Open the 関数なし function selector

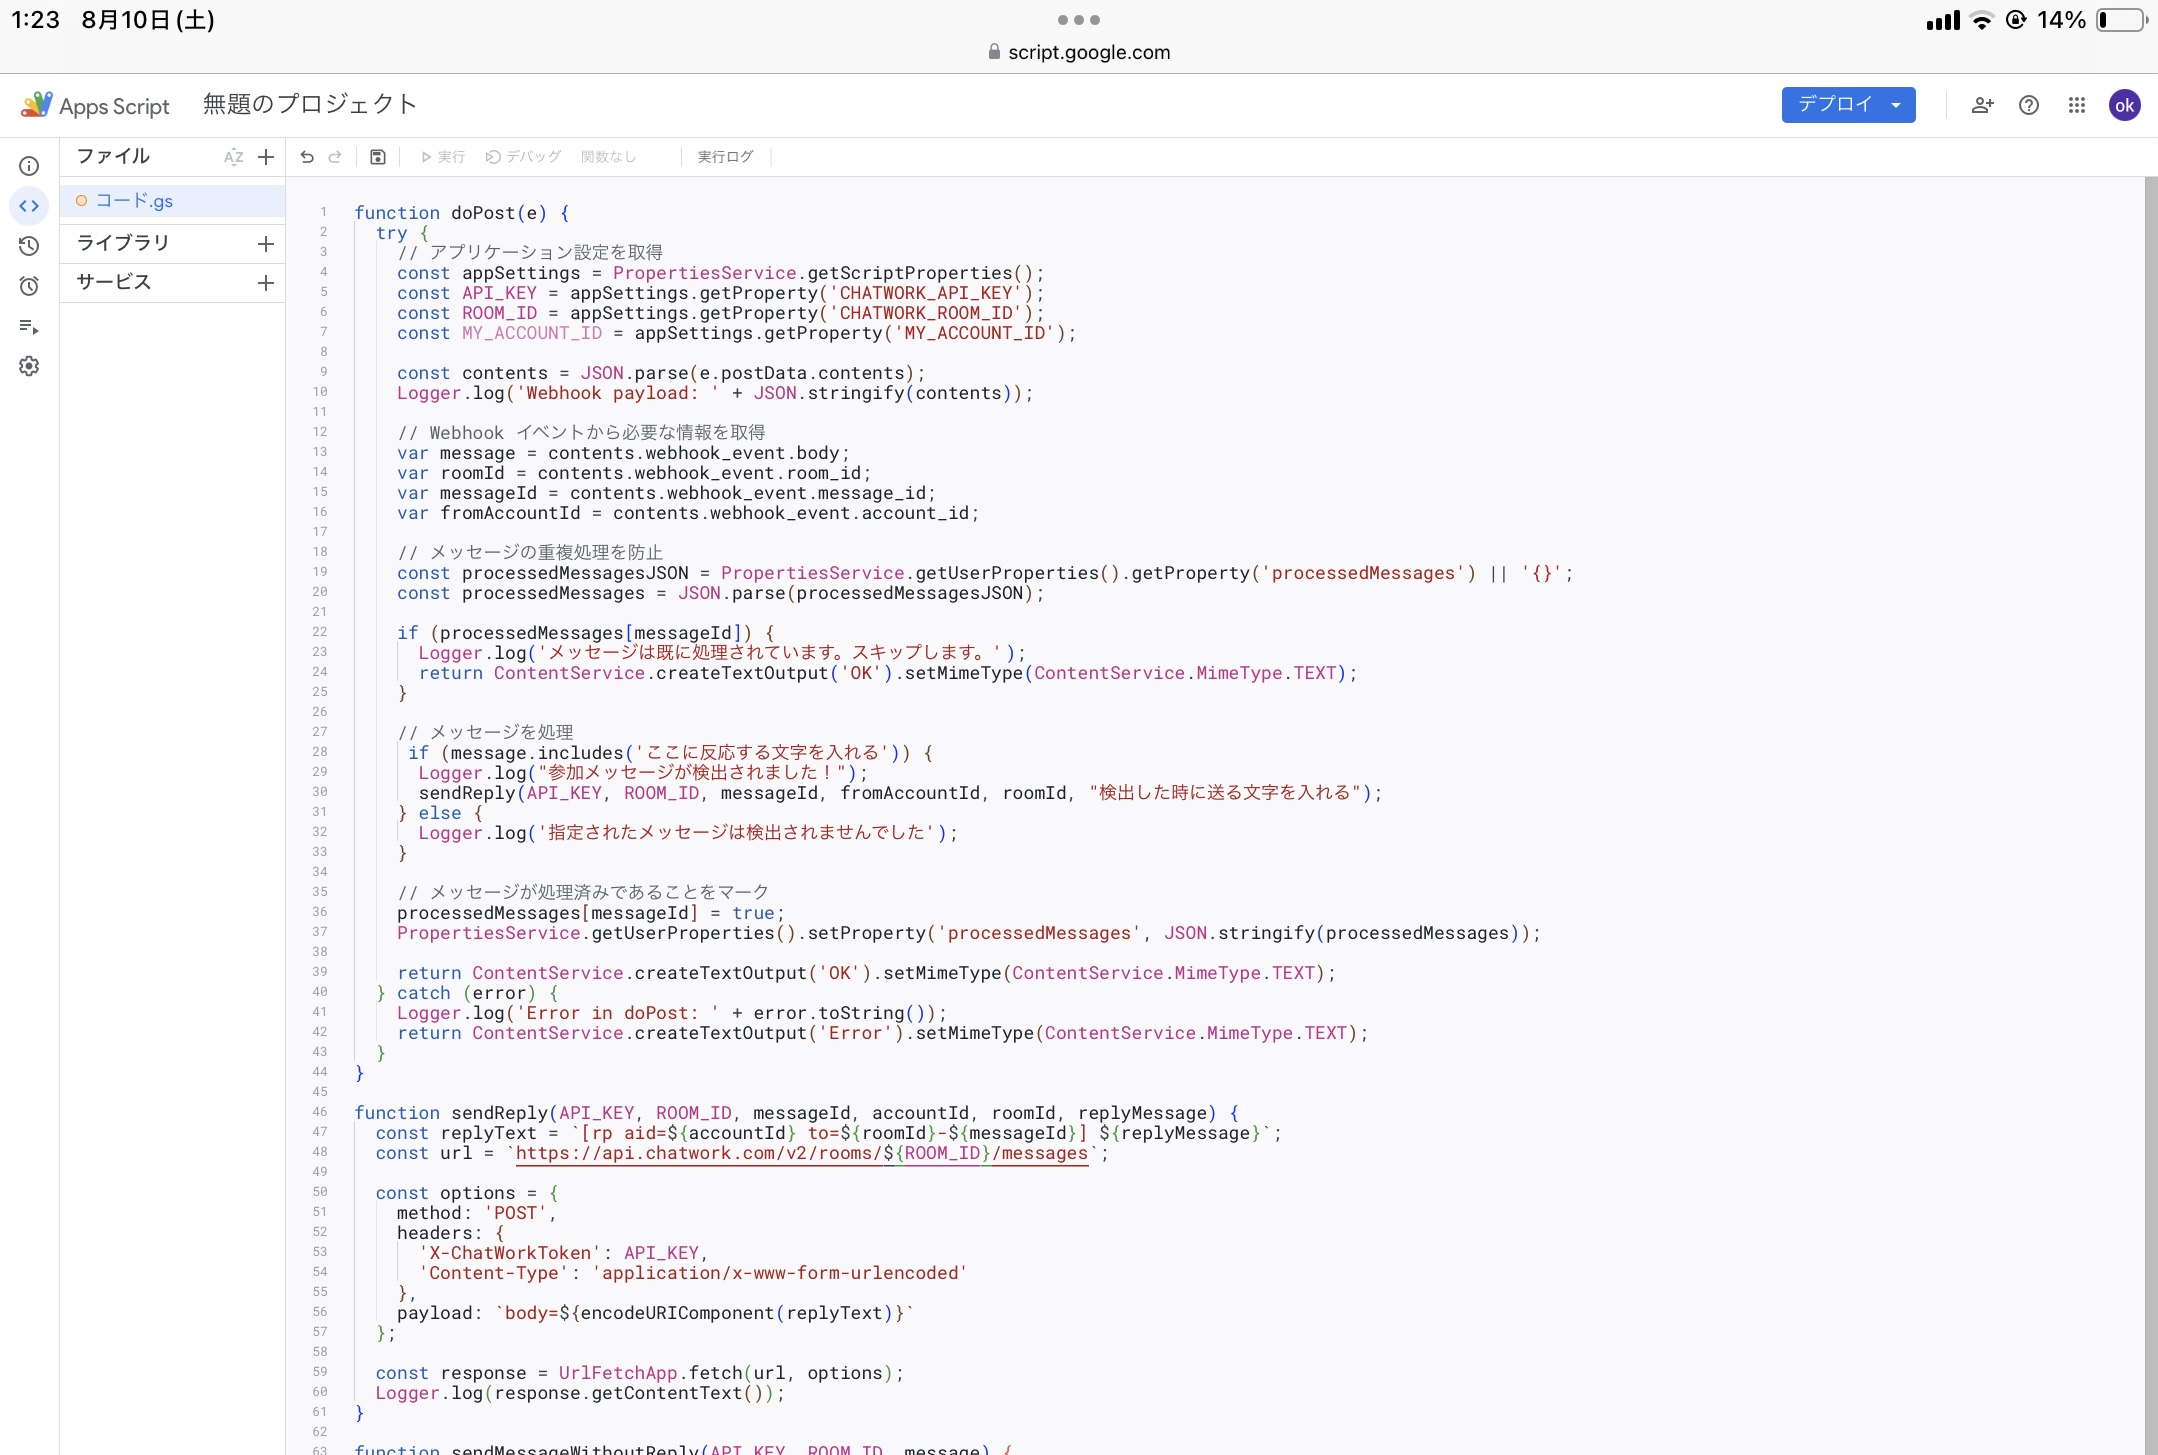(x=607, y=157)
